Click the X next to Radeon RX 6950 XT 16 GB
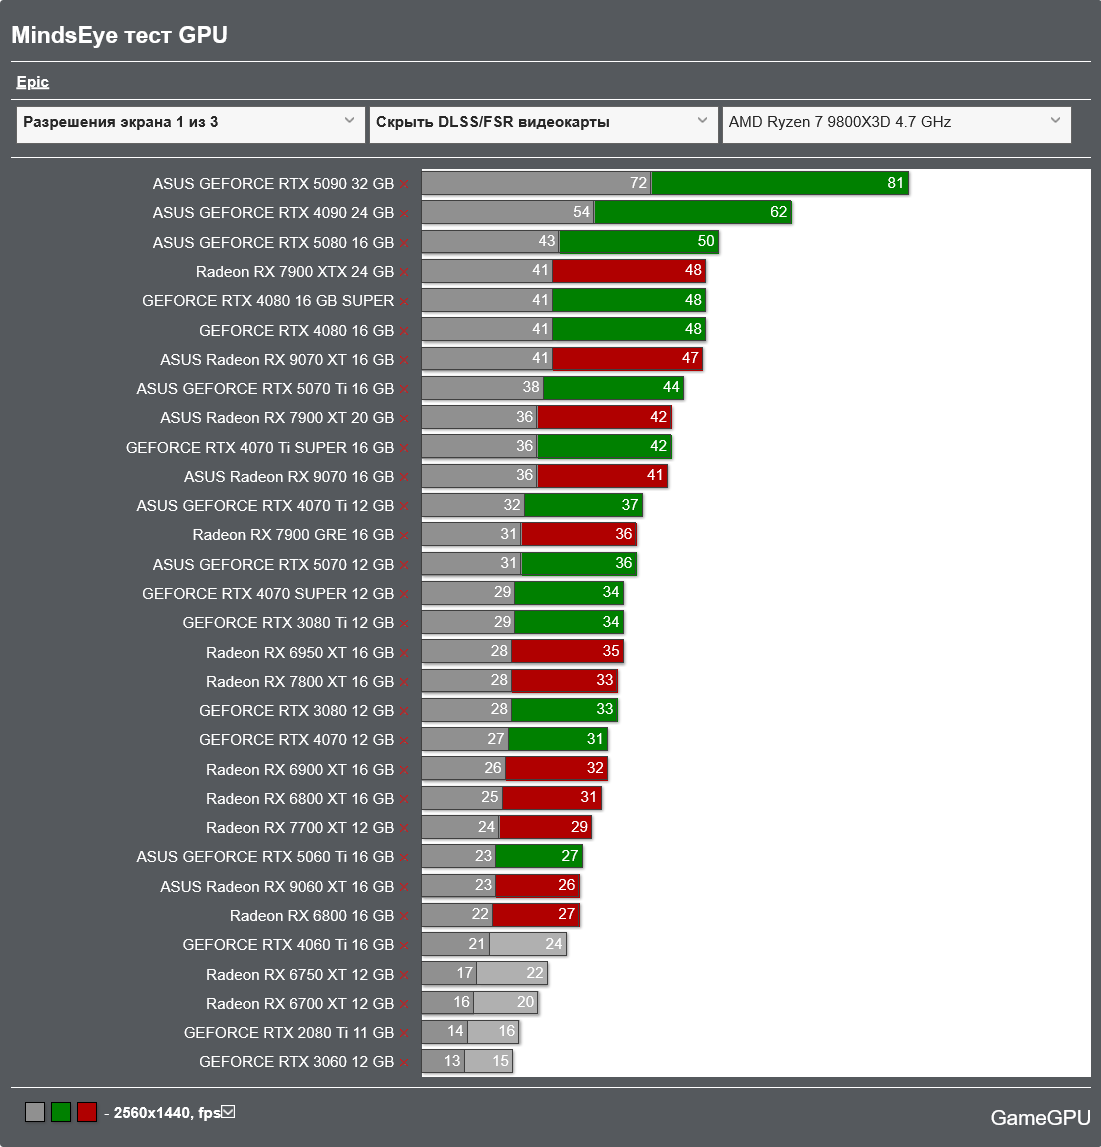 tap(404, 653)
